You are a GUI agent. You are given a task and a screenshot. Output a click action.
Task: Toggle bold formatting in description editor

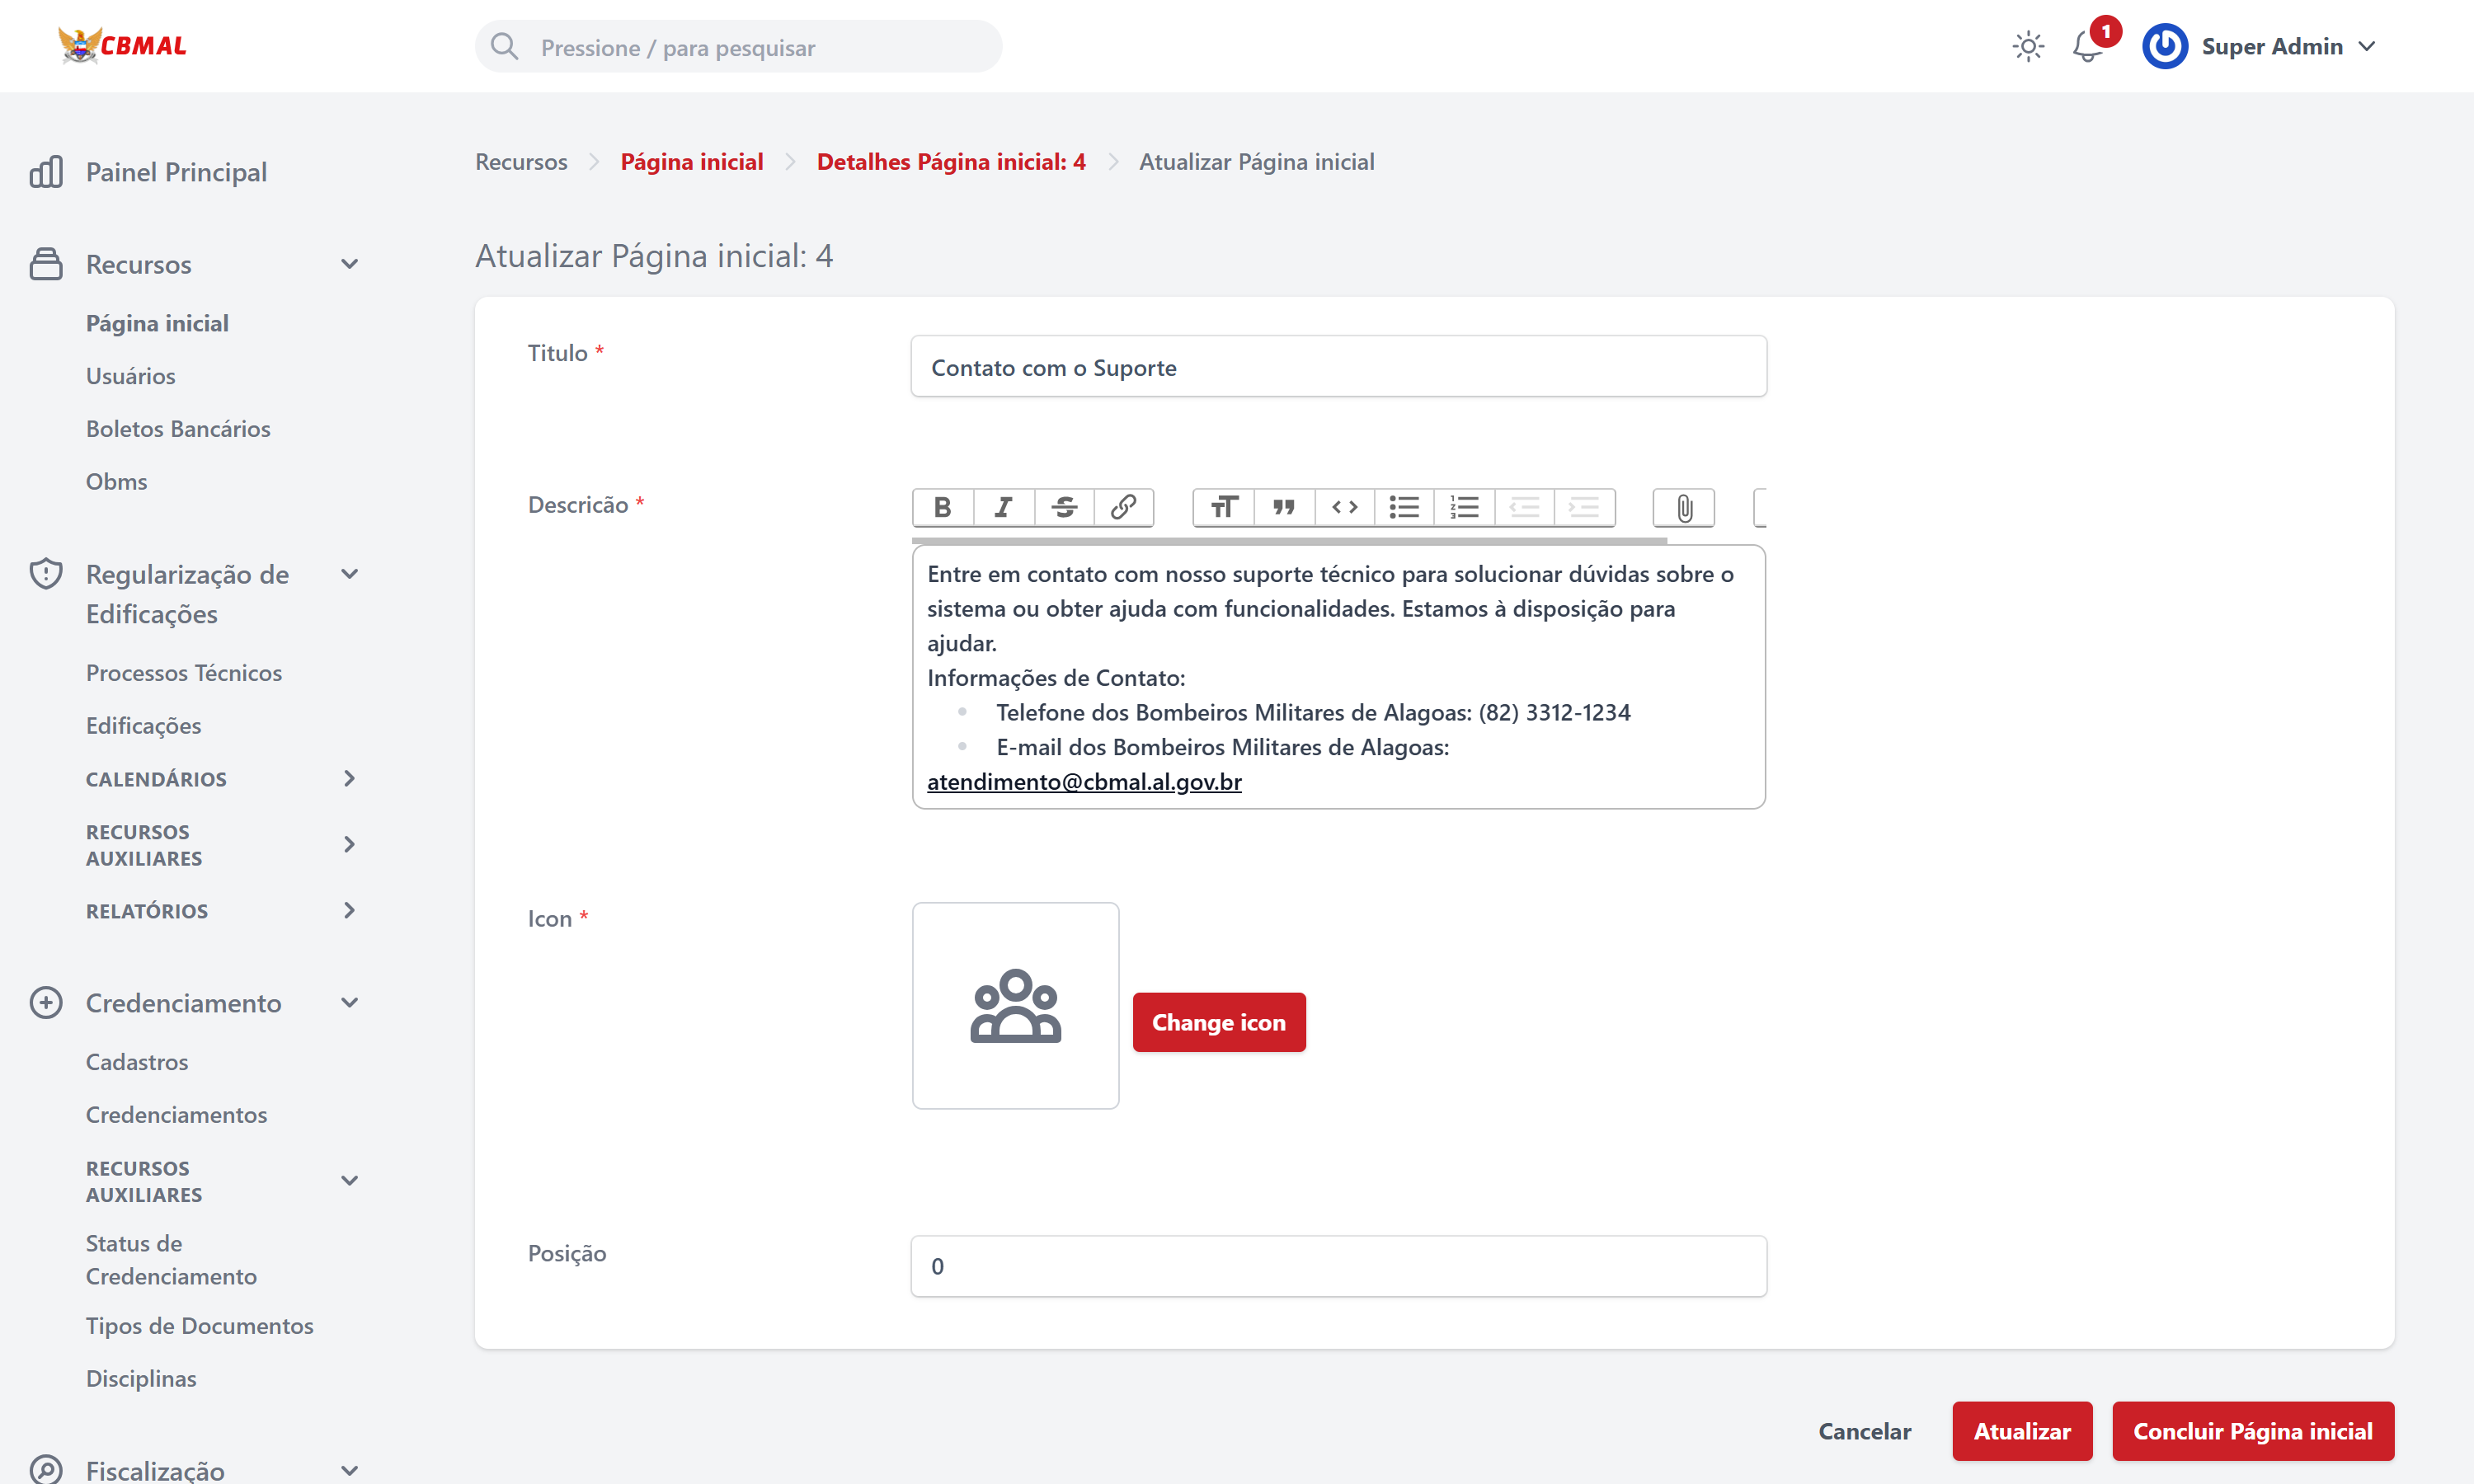coord(942,507)
